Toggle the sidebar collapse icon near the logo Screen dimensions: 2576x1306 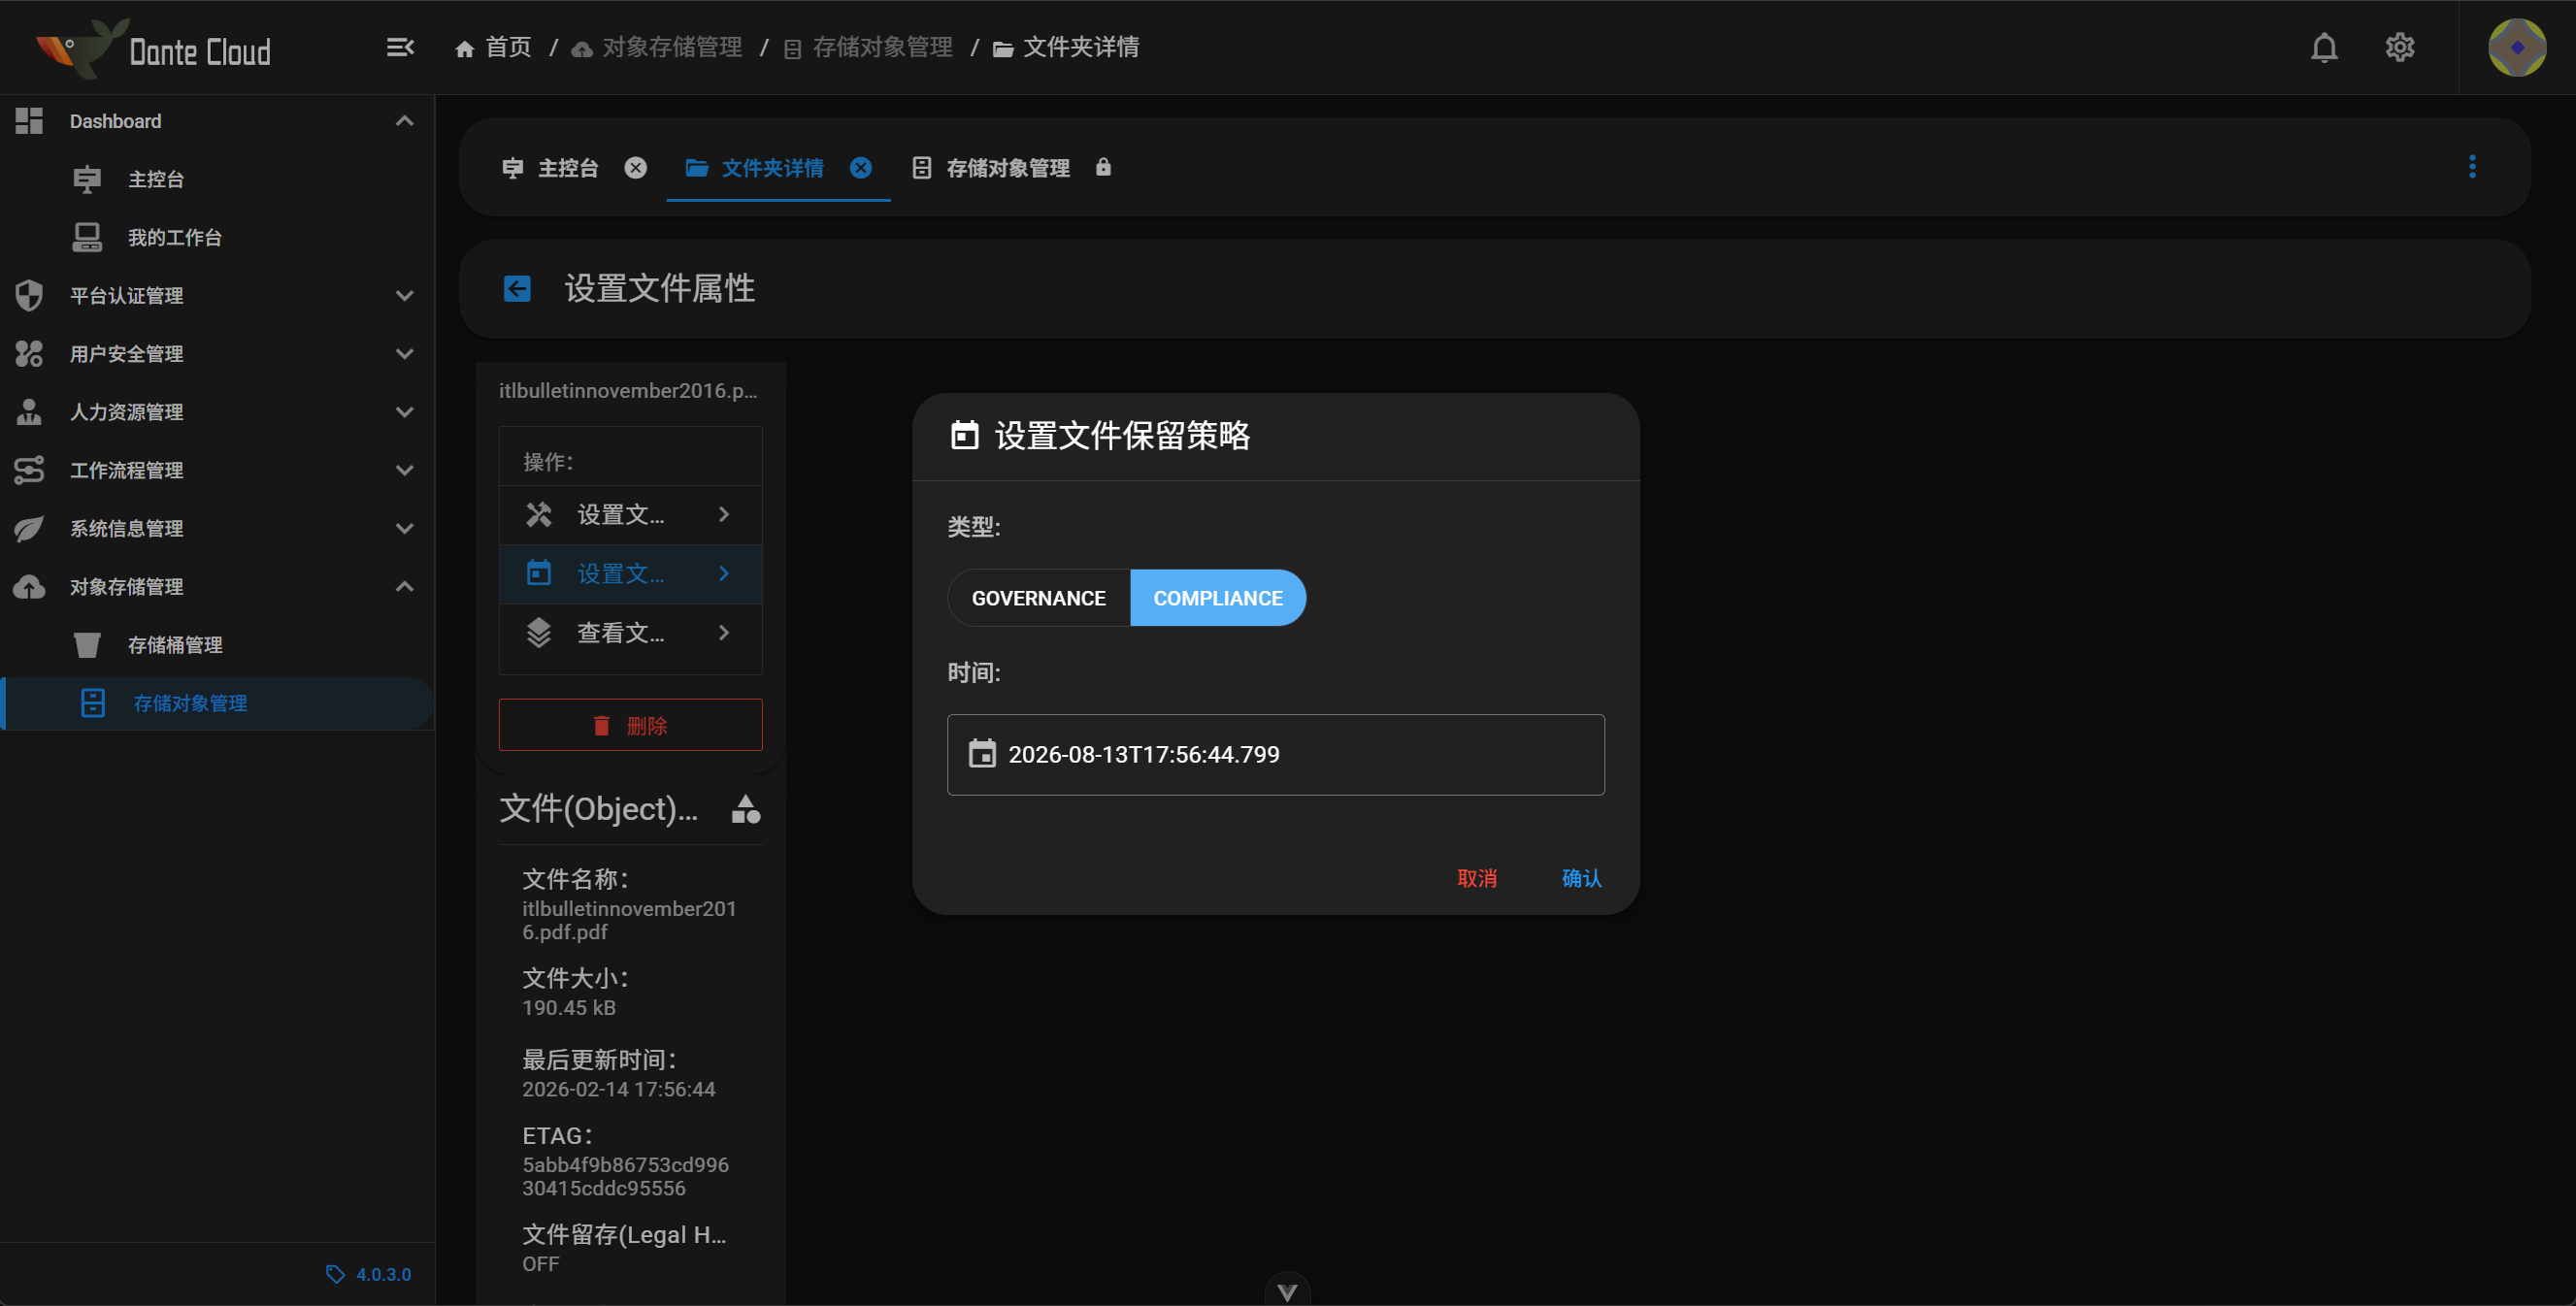tap(400, 47)
